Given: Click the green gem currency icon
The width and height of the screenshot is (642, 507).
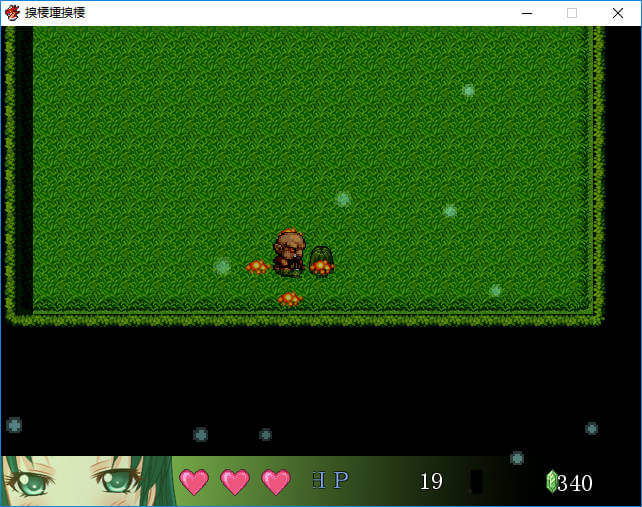Looking at the screenshot, I should 550,482.
